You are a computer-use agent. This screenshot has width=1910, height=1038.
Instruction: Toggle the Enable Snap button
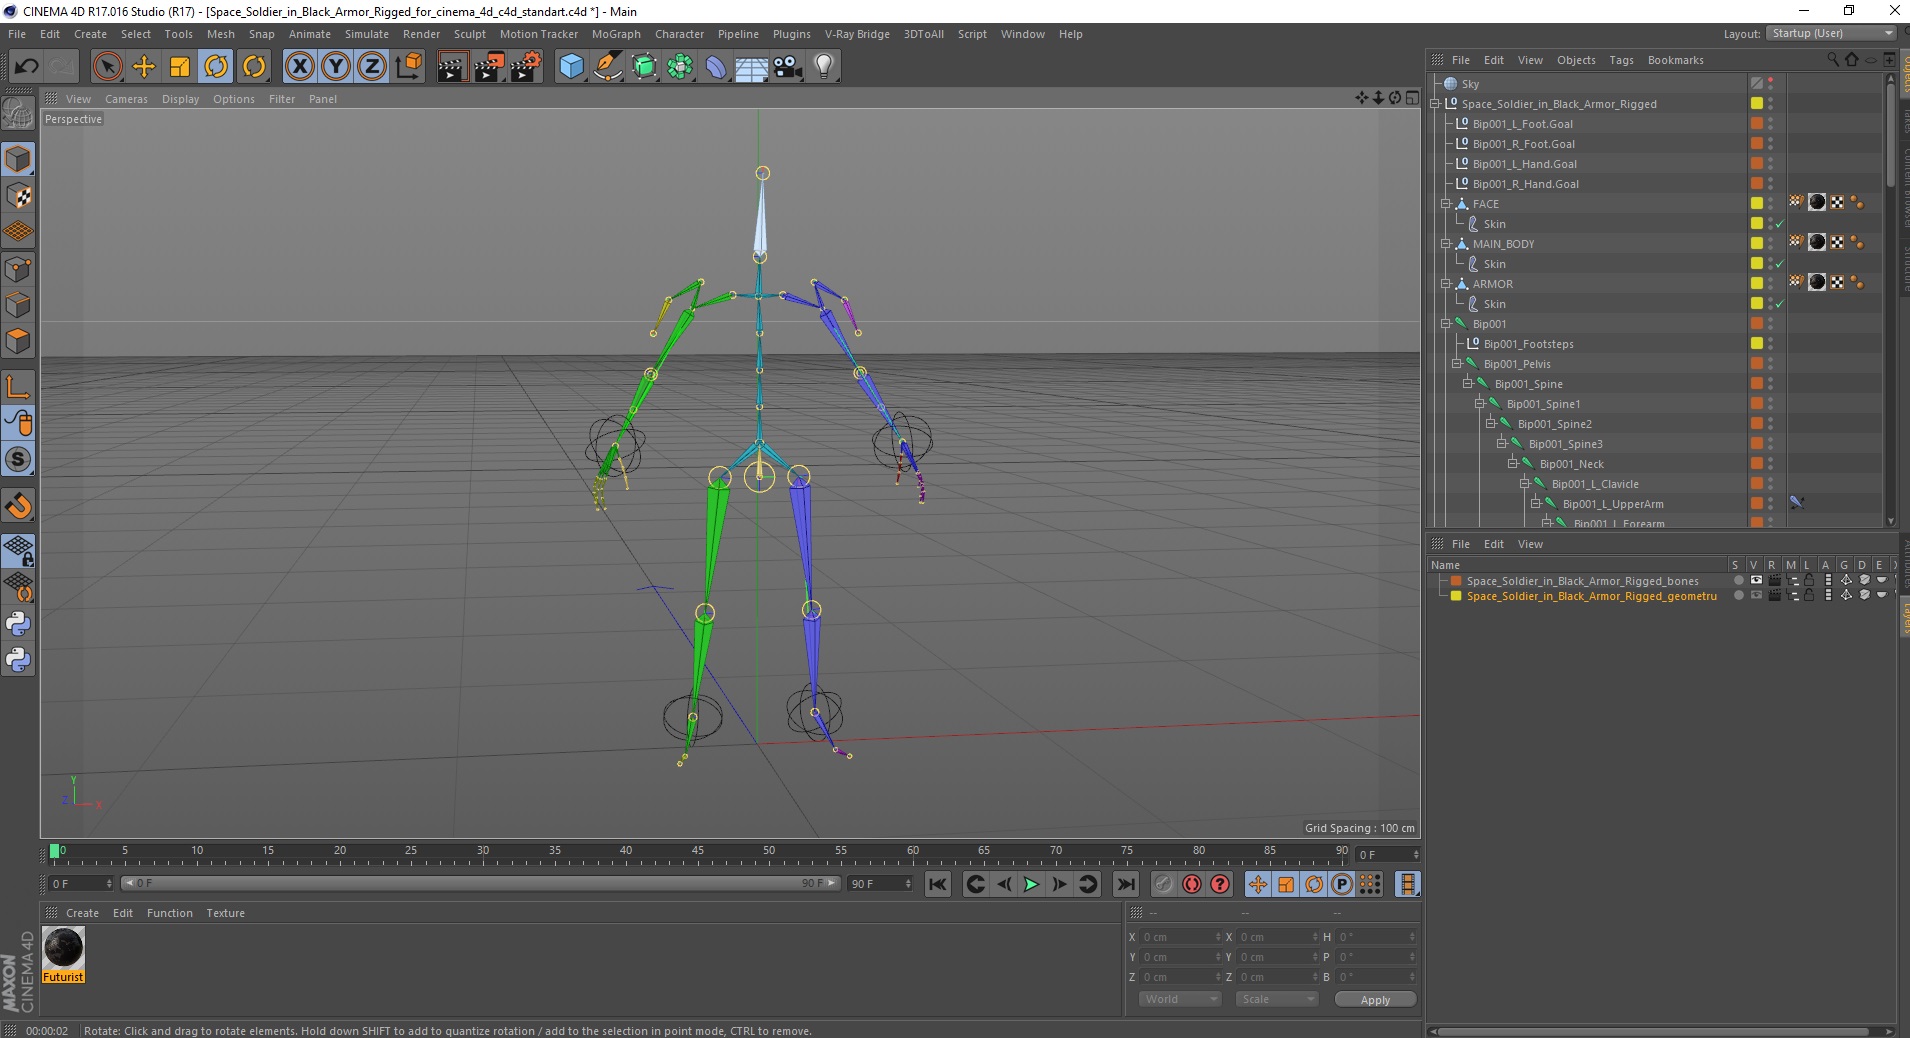point(18,506)
